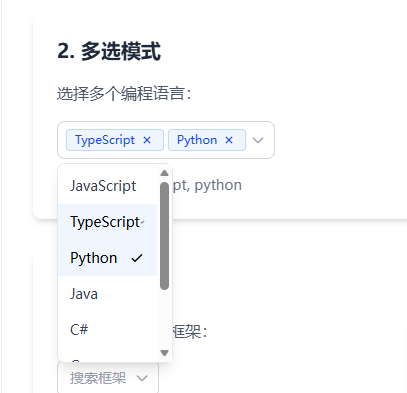Open the 搜索框架 search select box

(108, 378)
